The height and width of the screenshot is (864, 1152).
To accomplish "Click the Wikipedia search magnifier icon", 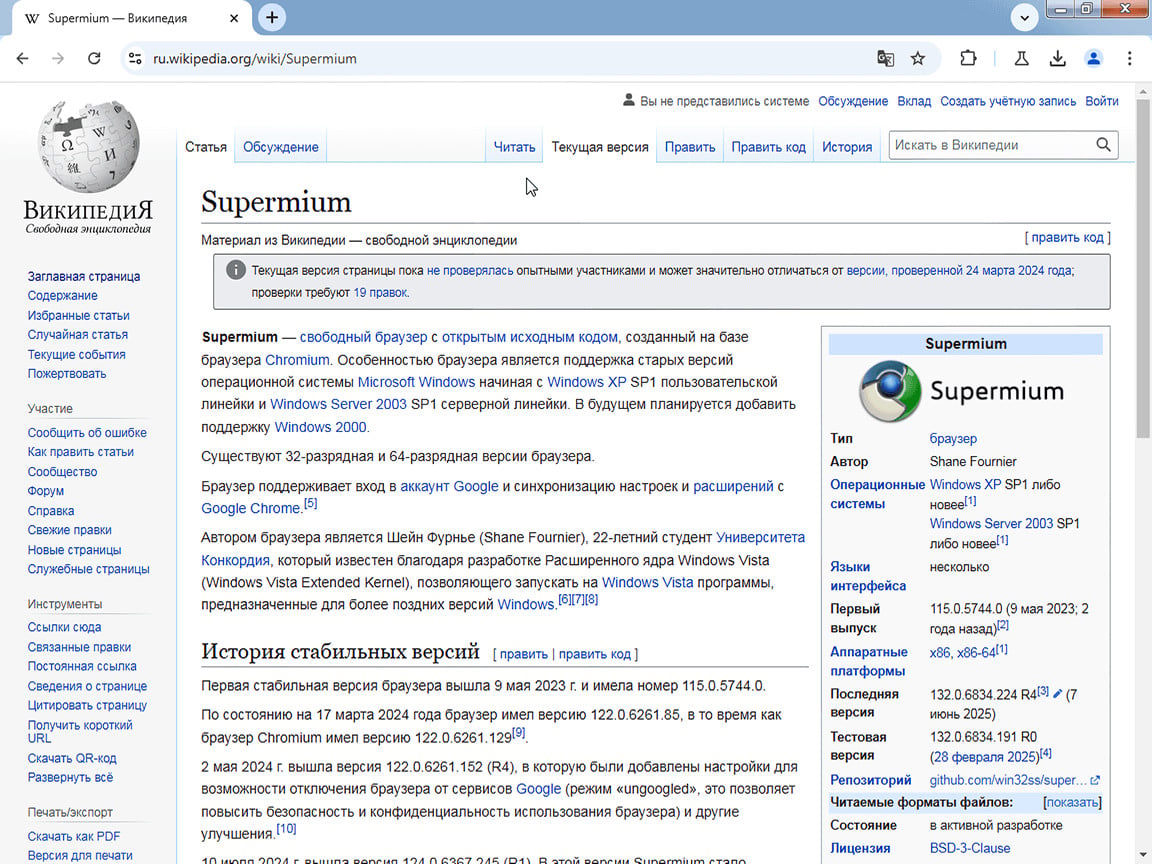I will tap(1103, 145).
